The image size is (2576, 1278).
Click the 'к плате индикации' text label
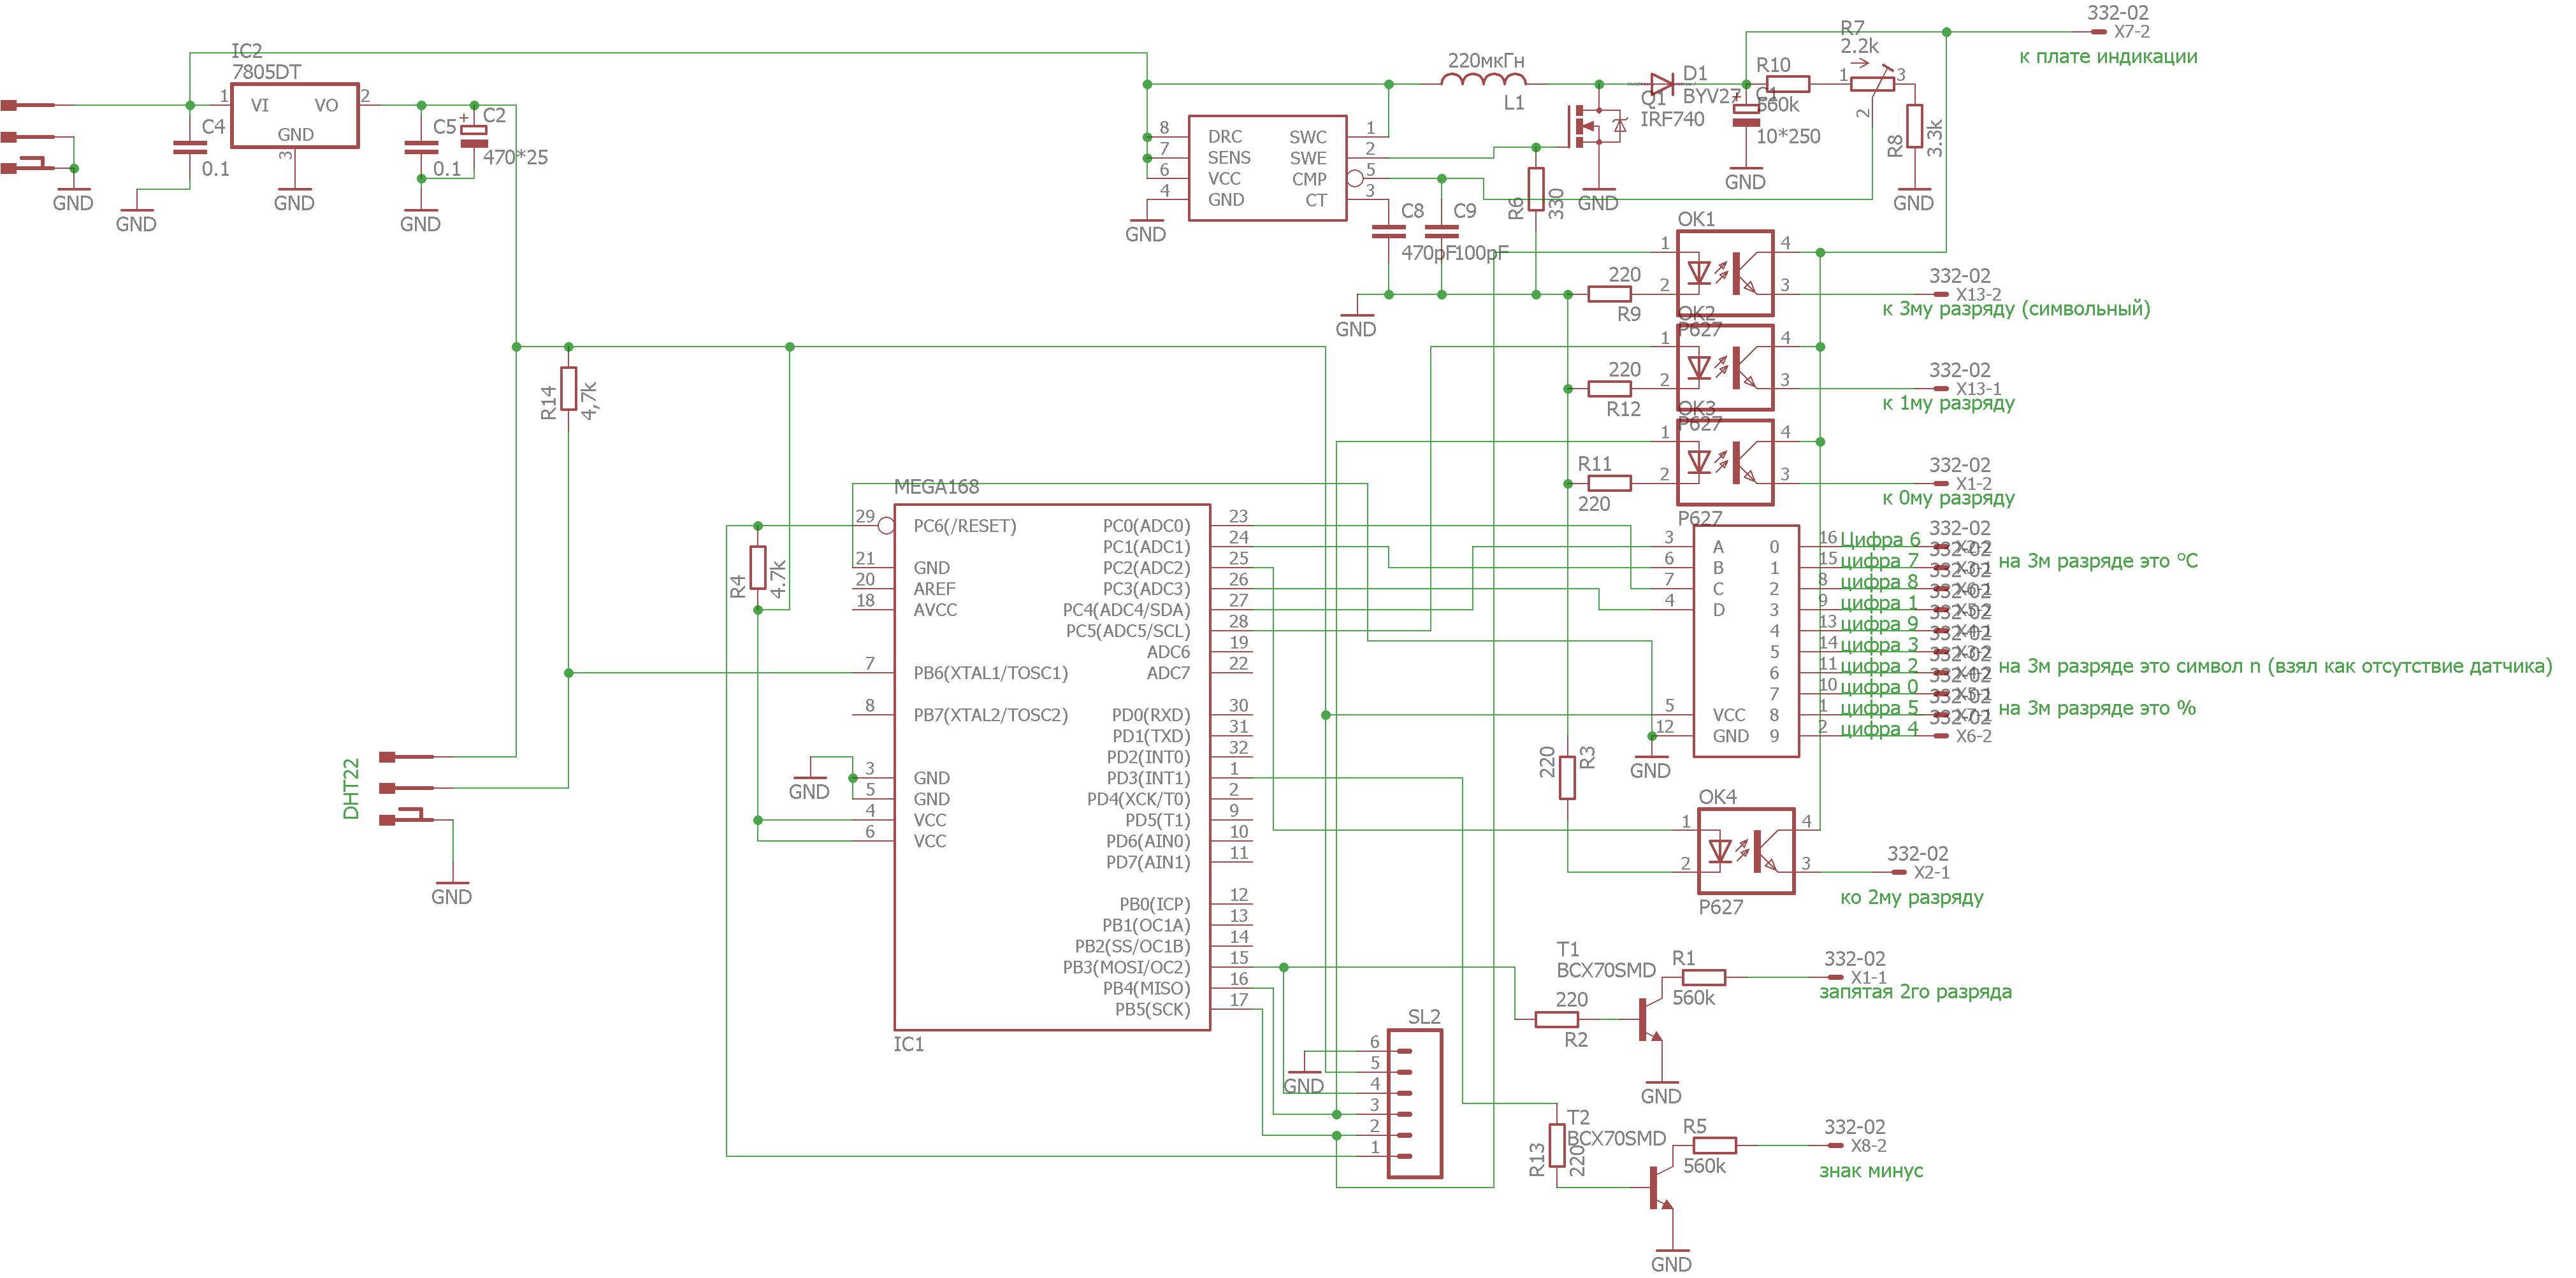click(x=2107, y=57)
